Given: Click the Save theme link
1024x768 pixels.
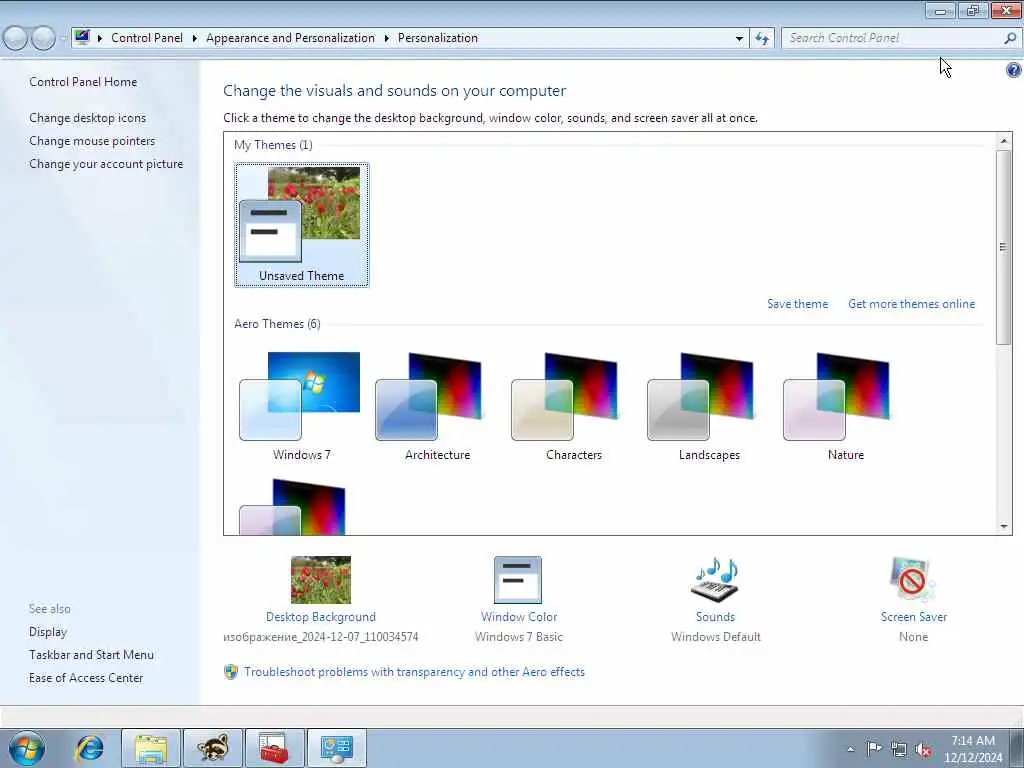Looking at the screenshot, I should 797,304.
